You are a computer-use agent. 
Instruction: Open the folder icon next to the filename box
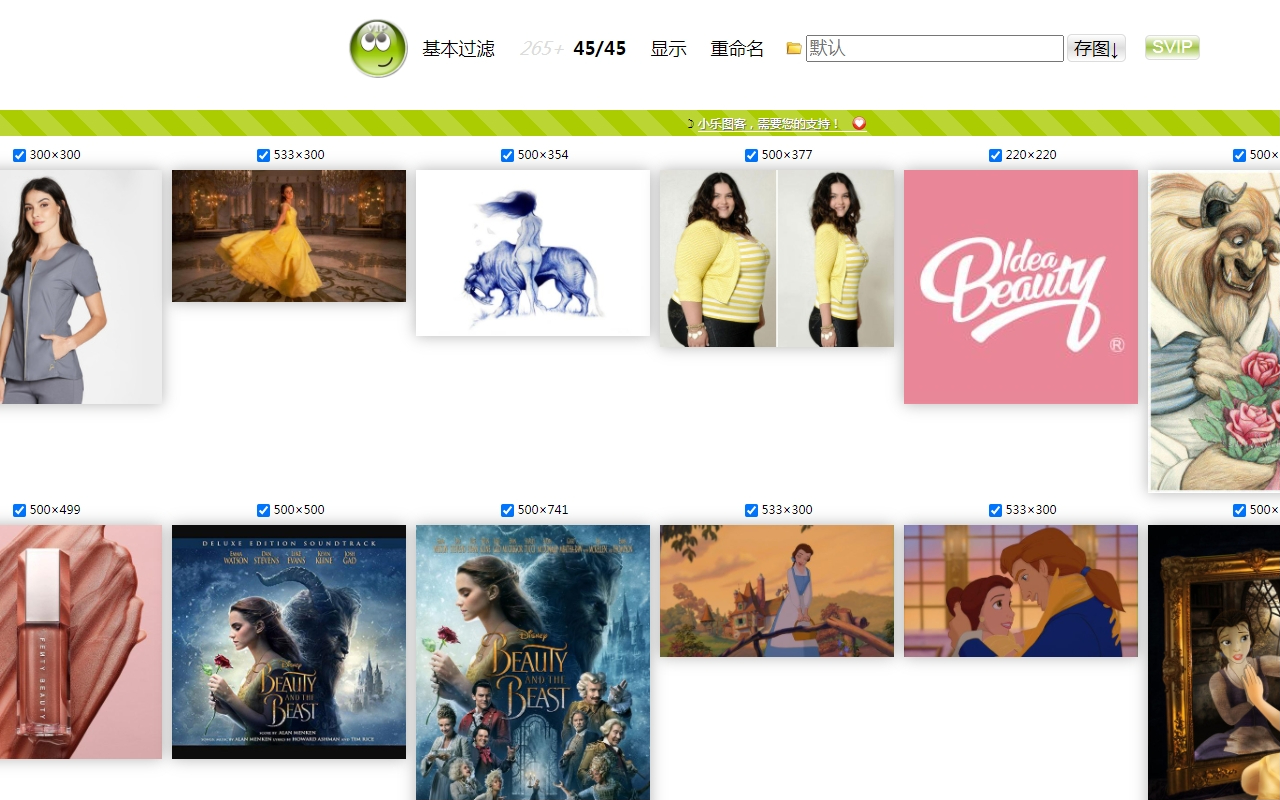tap(793, 47)
